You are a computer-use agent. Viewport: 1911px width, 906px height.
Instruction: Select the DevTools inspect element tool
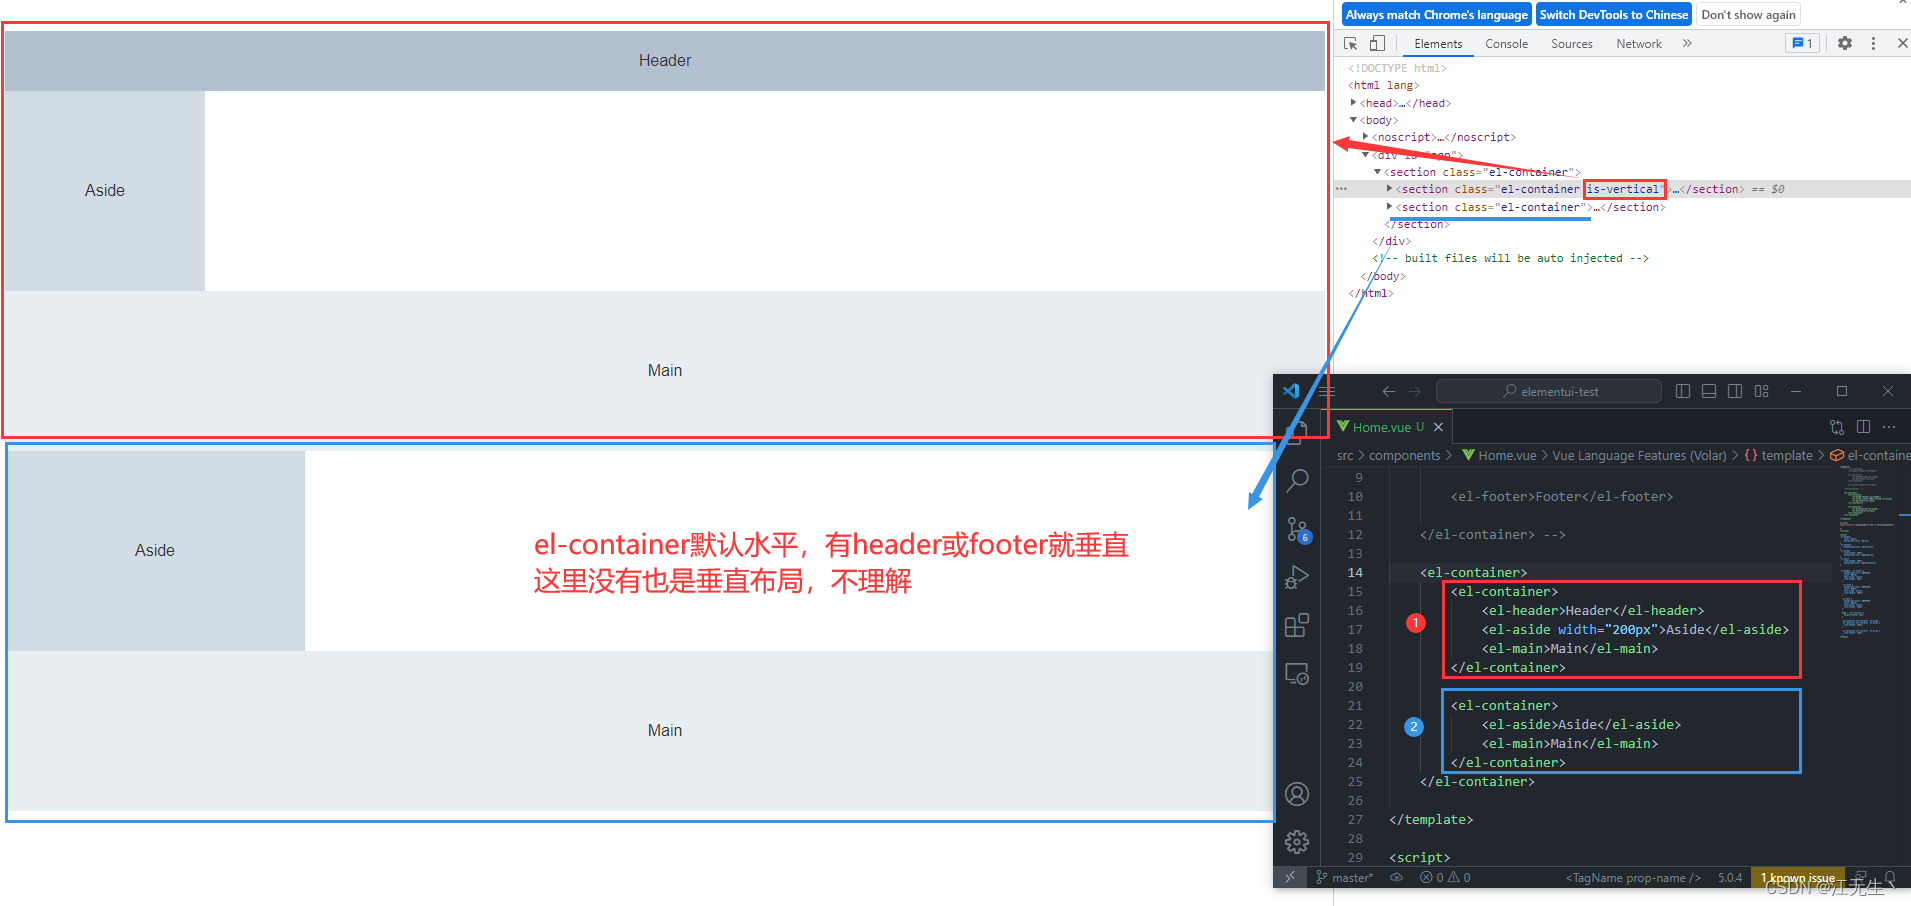pos(1349,43)
